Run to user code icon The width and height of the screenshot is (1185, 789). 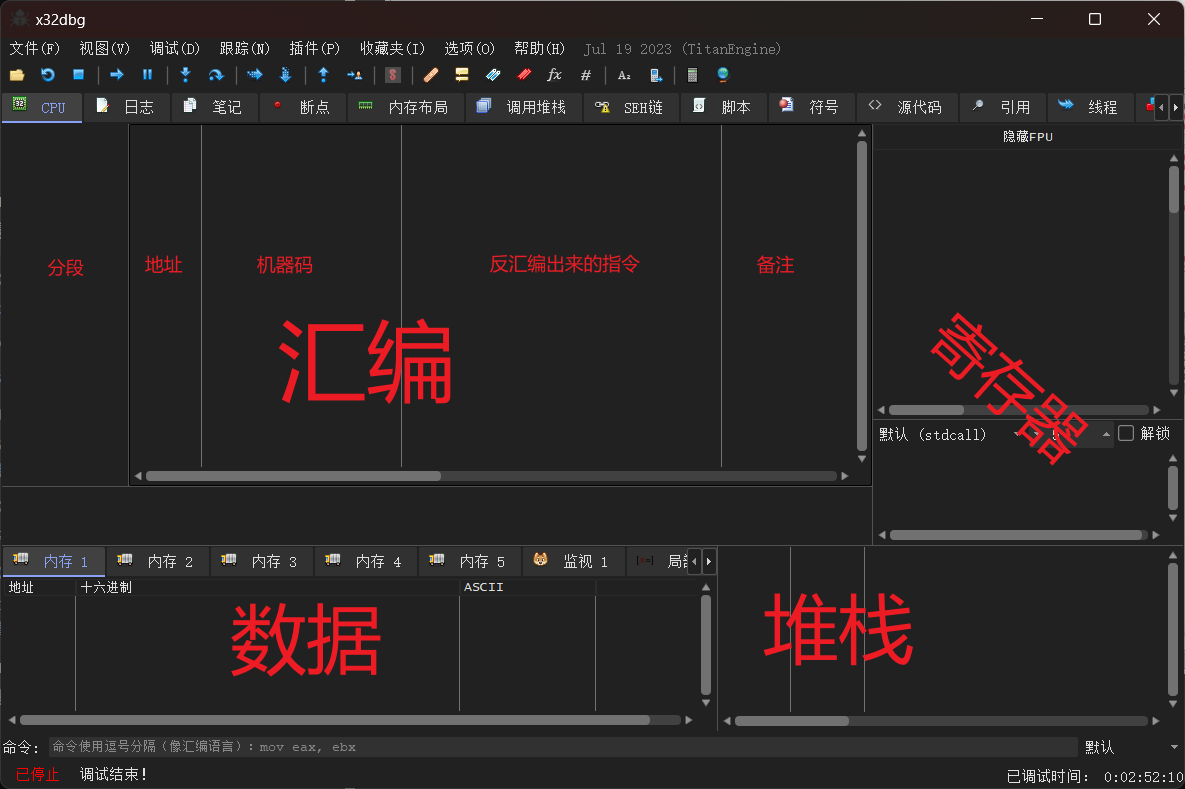(x=354, y=75)
